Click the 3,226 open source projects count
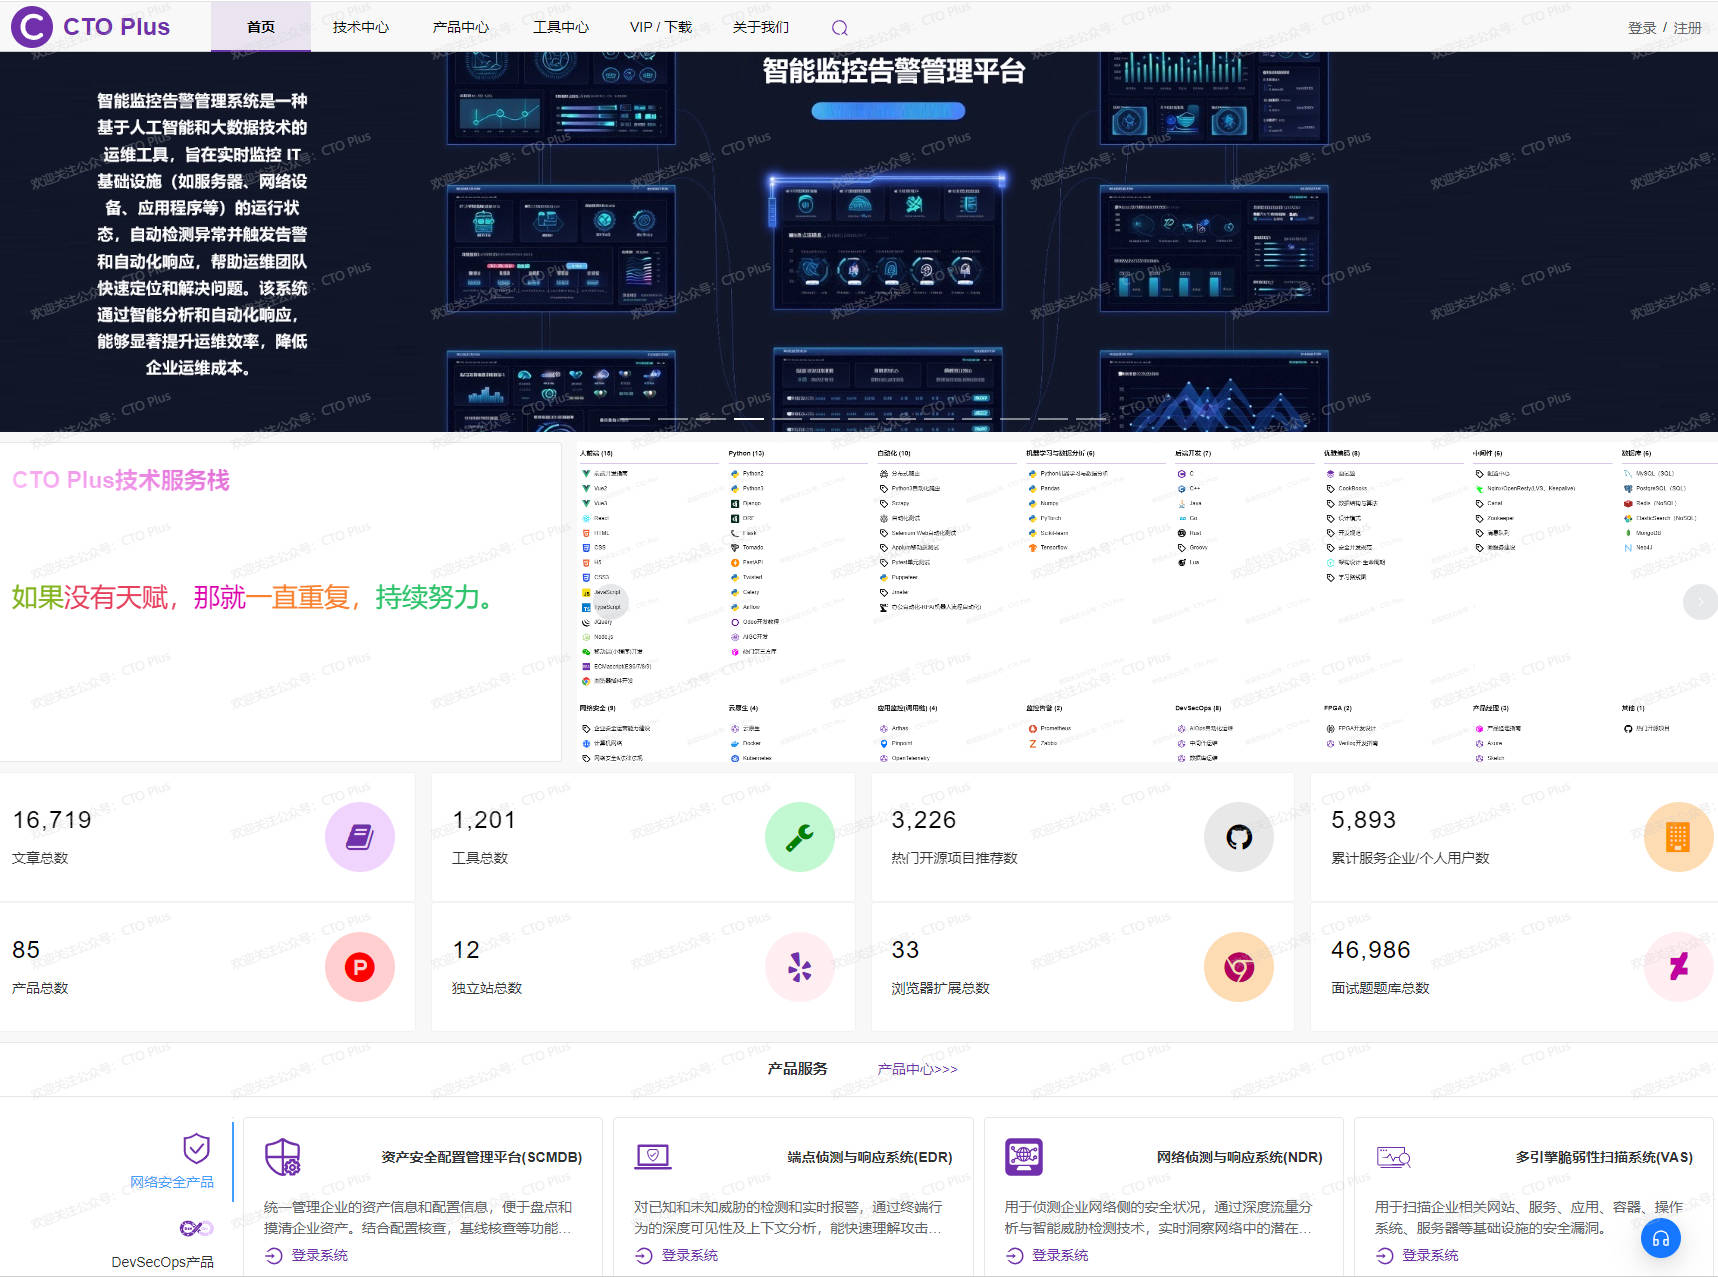Screen dimensions: 1718x1277 [x=924, y=820]
